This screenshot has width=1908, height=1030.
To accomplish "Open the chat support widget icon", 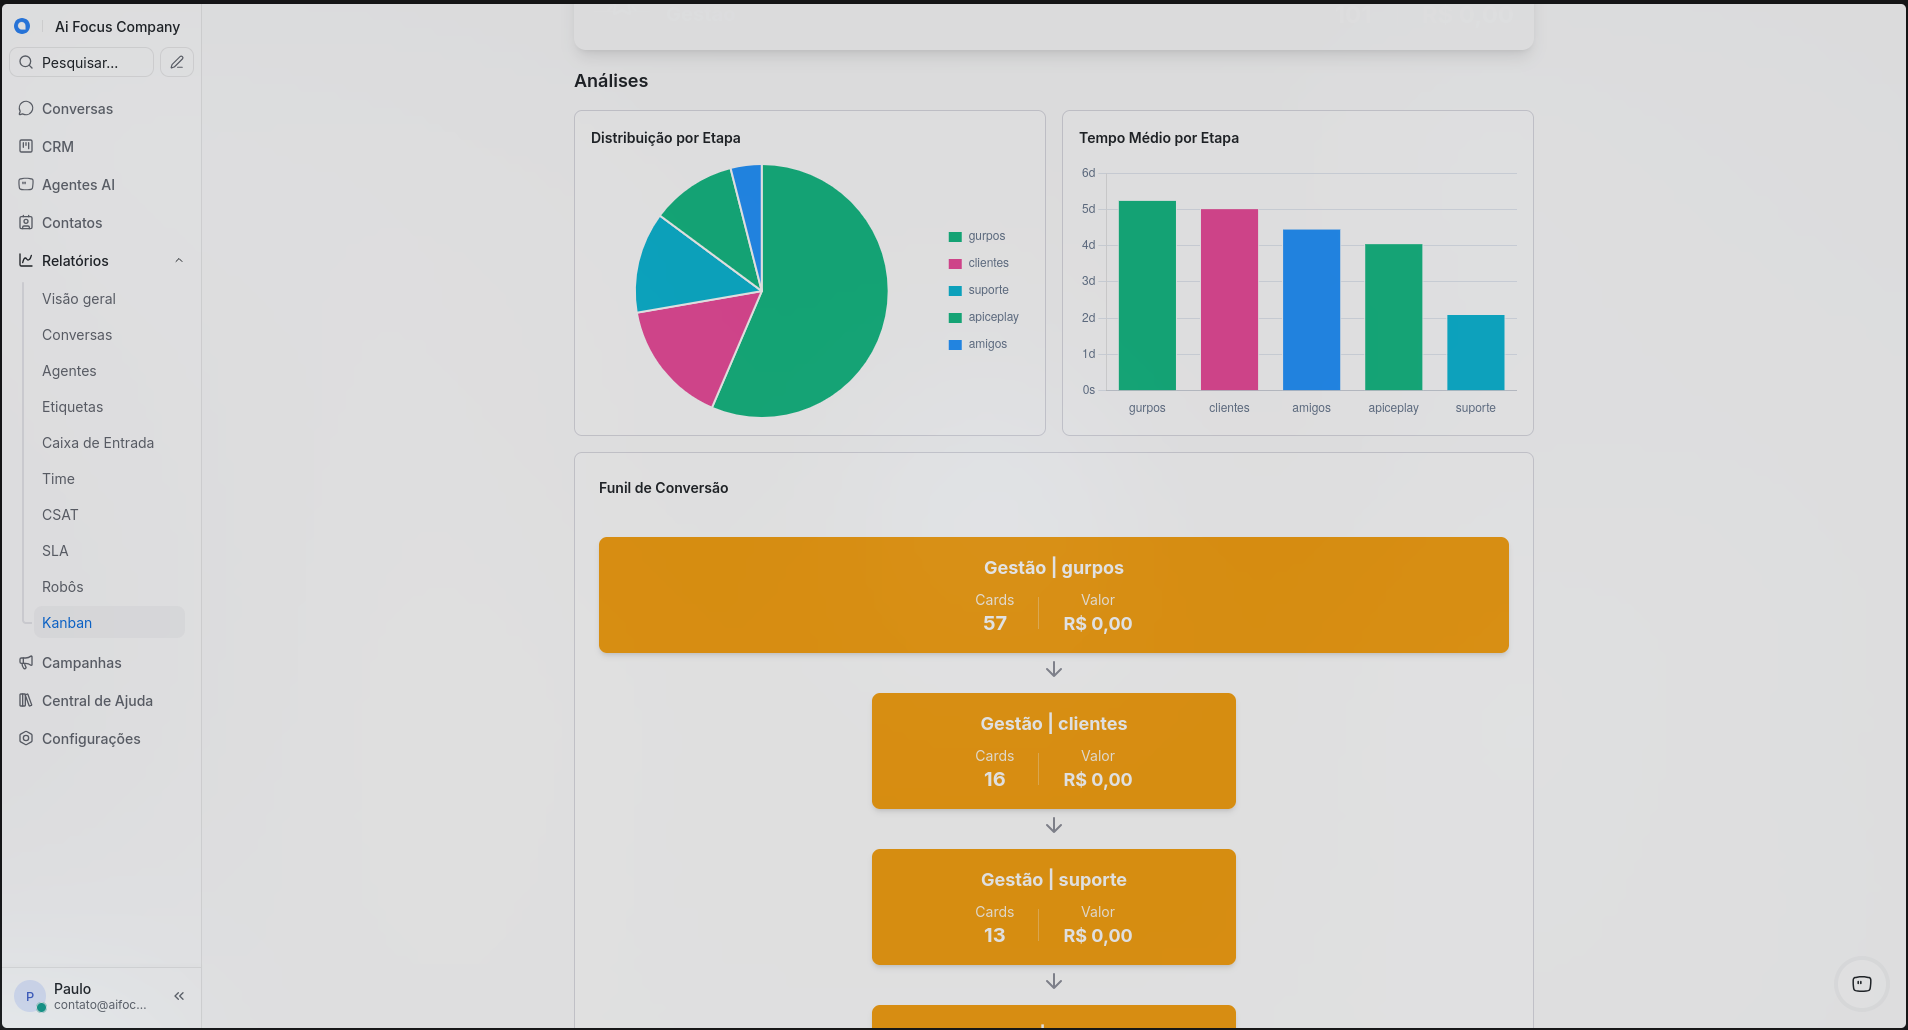I will pyautogui.click(x=1861, y=984).
